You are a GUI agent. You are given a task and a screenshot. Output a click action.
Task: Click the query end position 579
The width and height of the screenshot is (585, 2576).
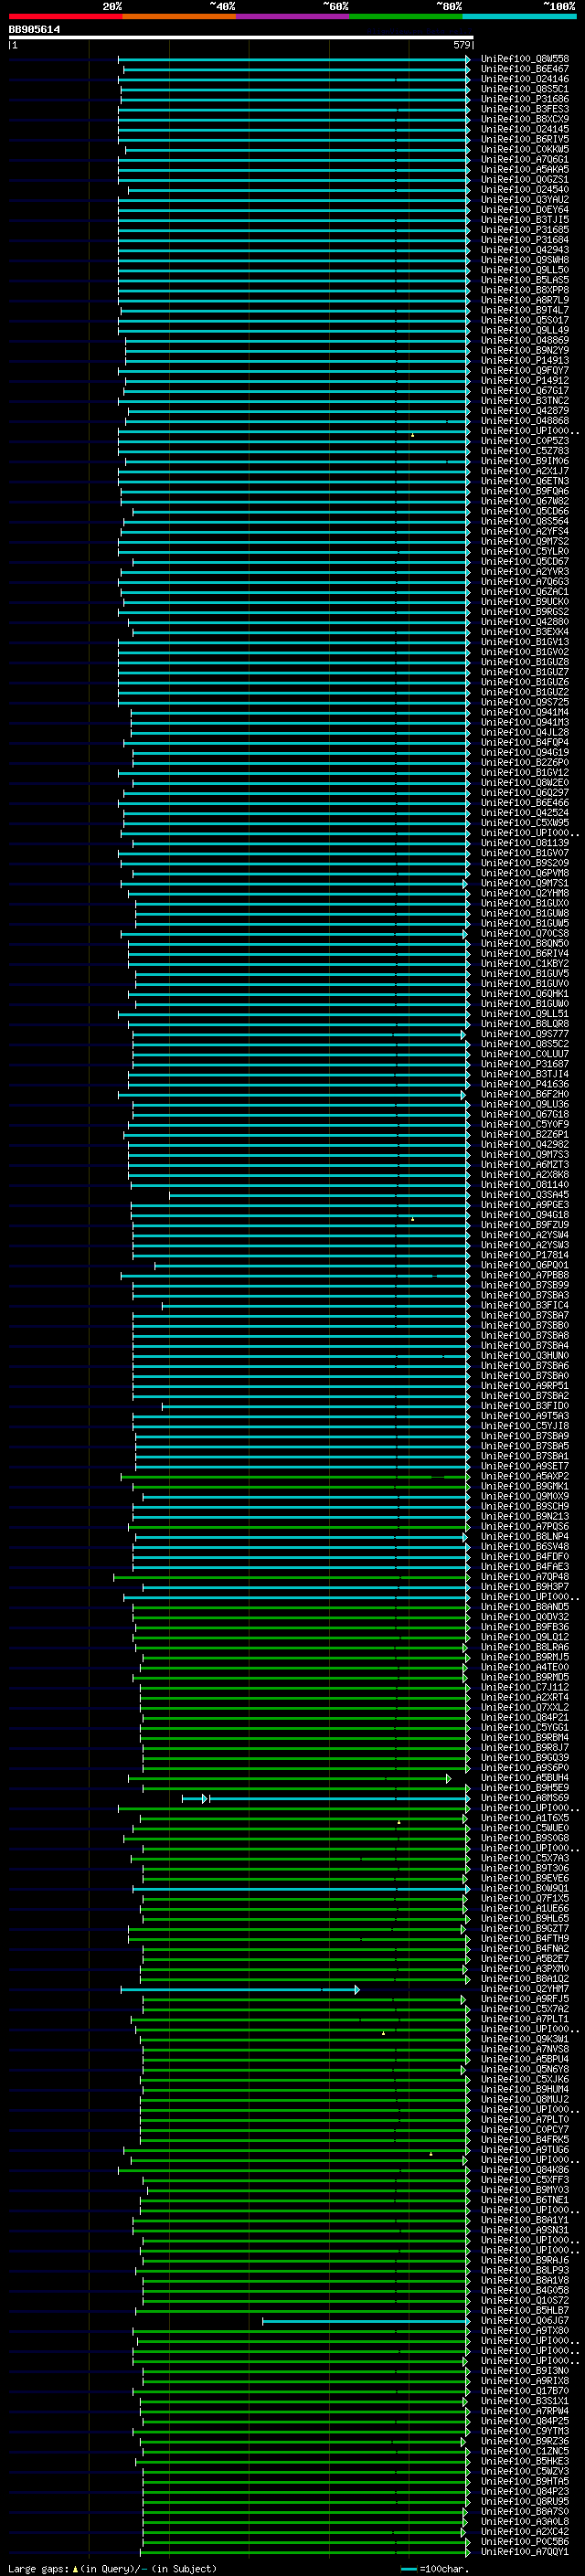(461, 45)
